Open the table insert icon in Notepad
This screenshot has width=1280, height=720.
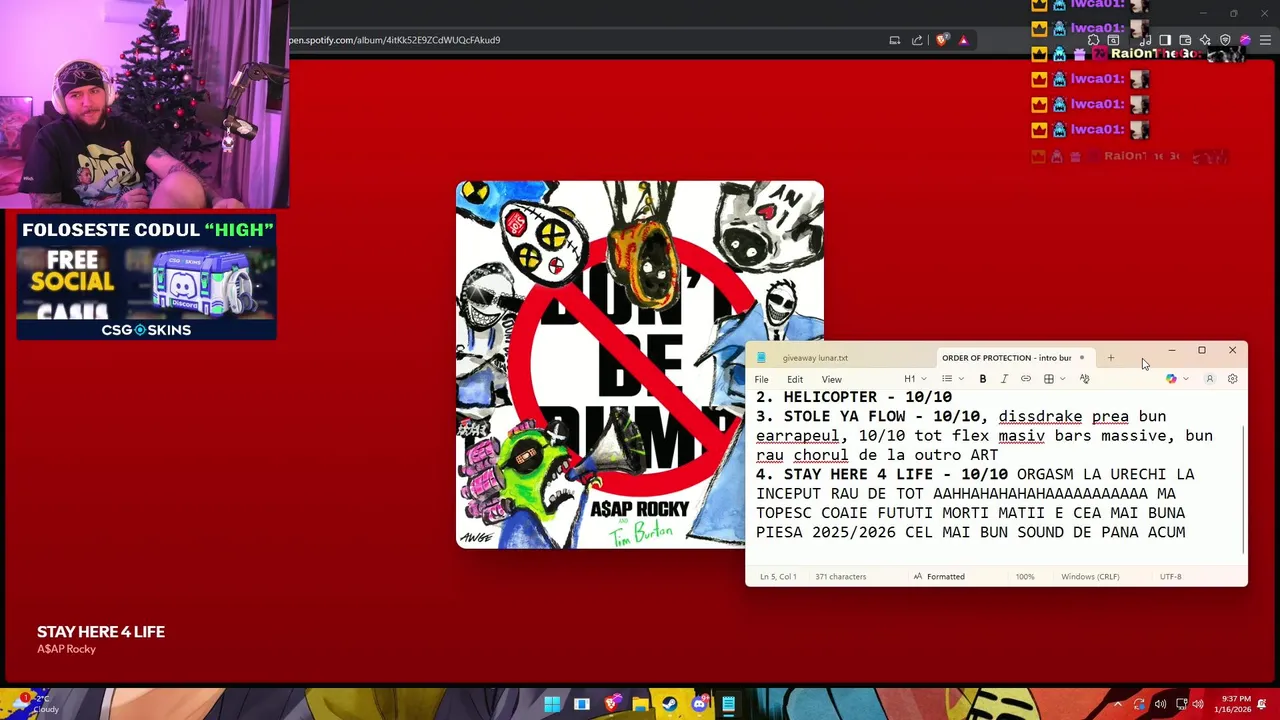1048,379
